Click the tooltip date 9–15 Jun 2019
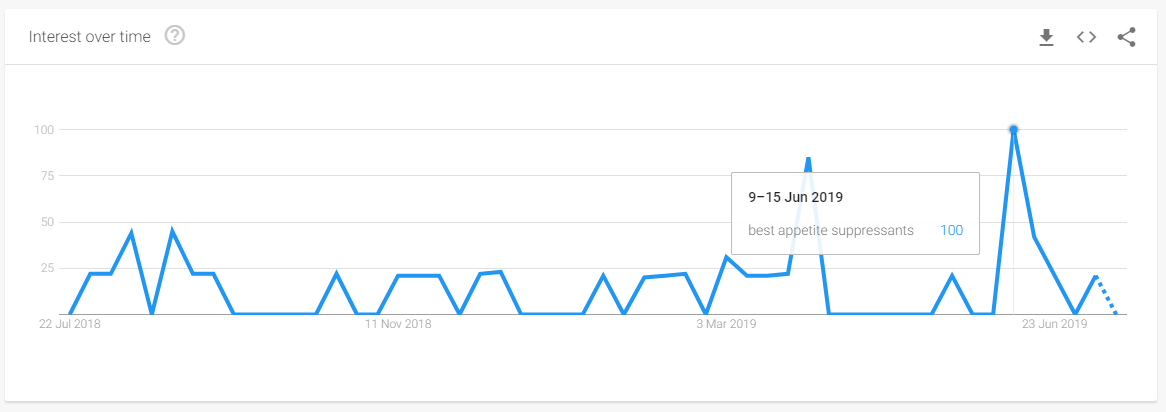Viewport: 1166px width, 412px height. [x=795, y=198]
